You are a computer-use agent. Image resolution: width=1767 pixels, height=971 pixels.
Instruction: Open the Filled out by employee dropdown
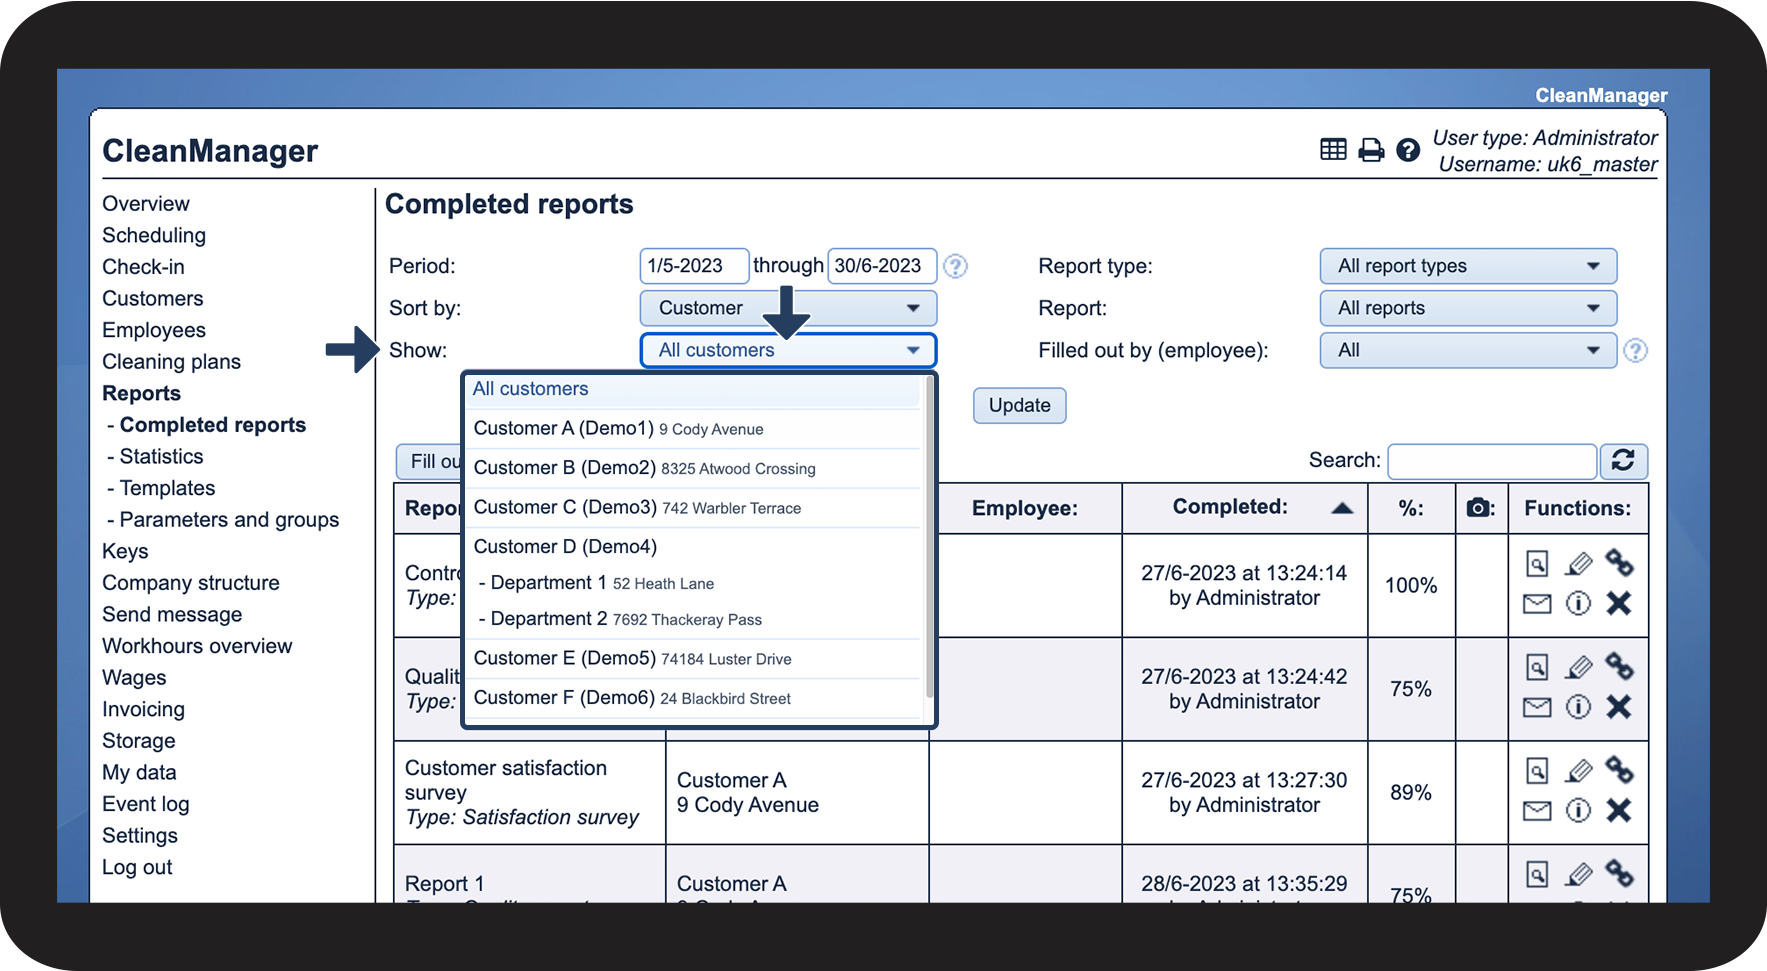coord(1467,350)
